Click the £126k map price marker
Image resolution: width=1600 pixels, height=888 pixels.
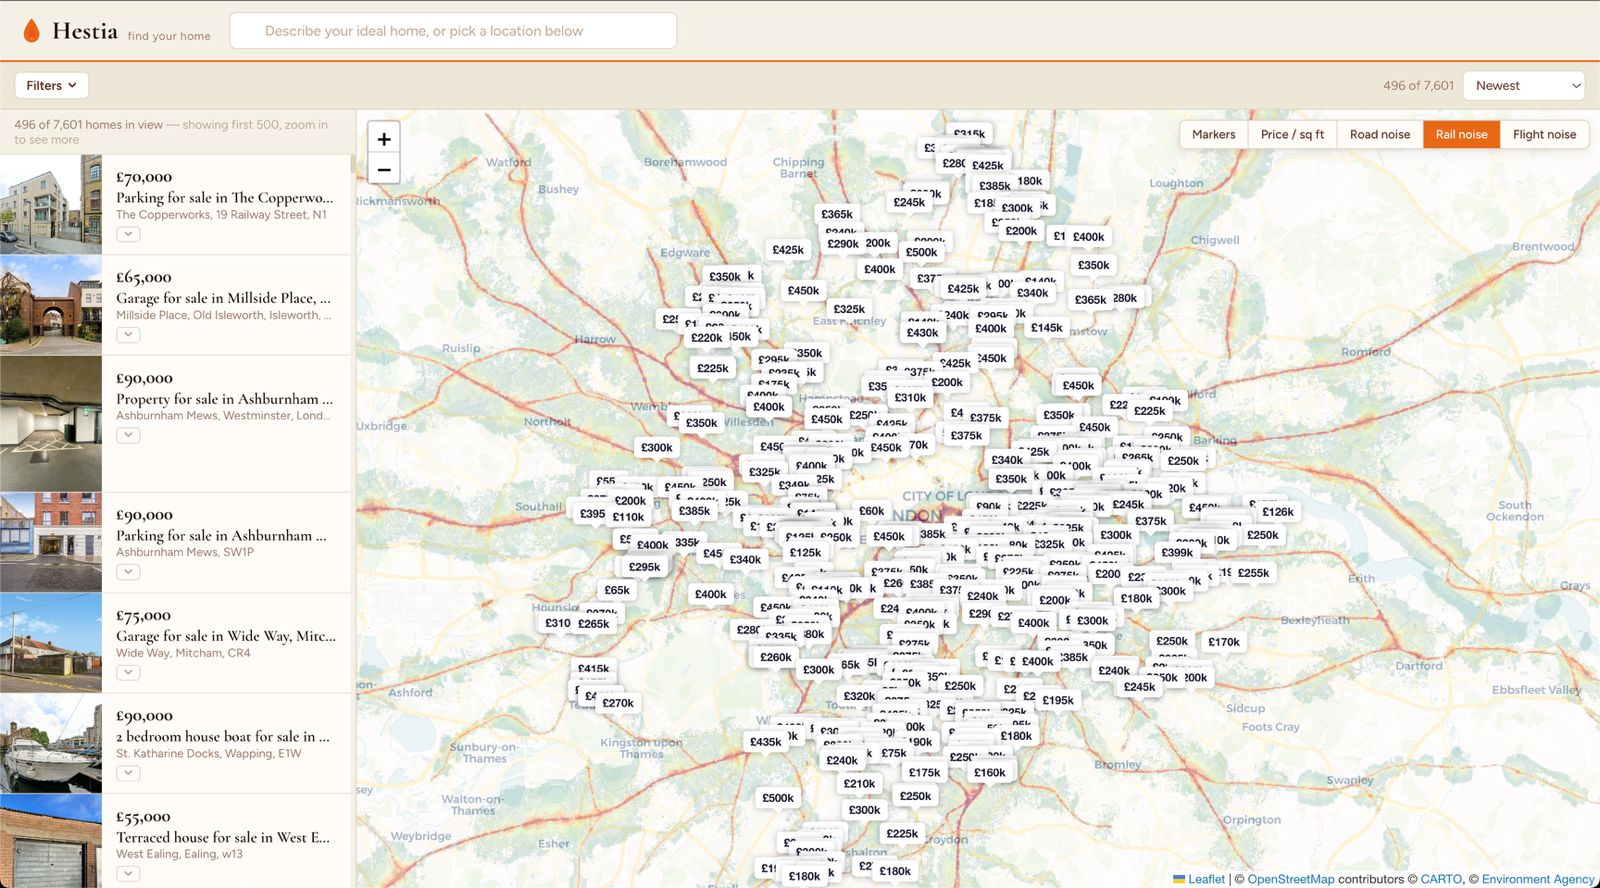(1277, 512)
